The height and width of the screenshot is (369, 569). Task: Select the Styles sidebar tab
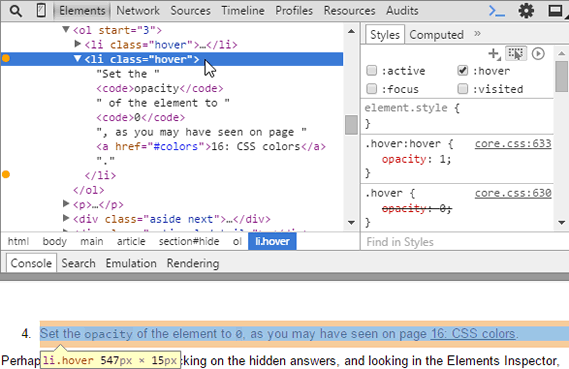385,35
